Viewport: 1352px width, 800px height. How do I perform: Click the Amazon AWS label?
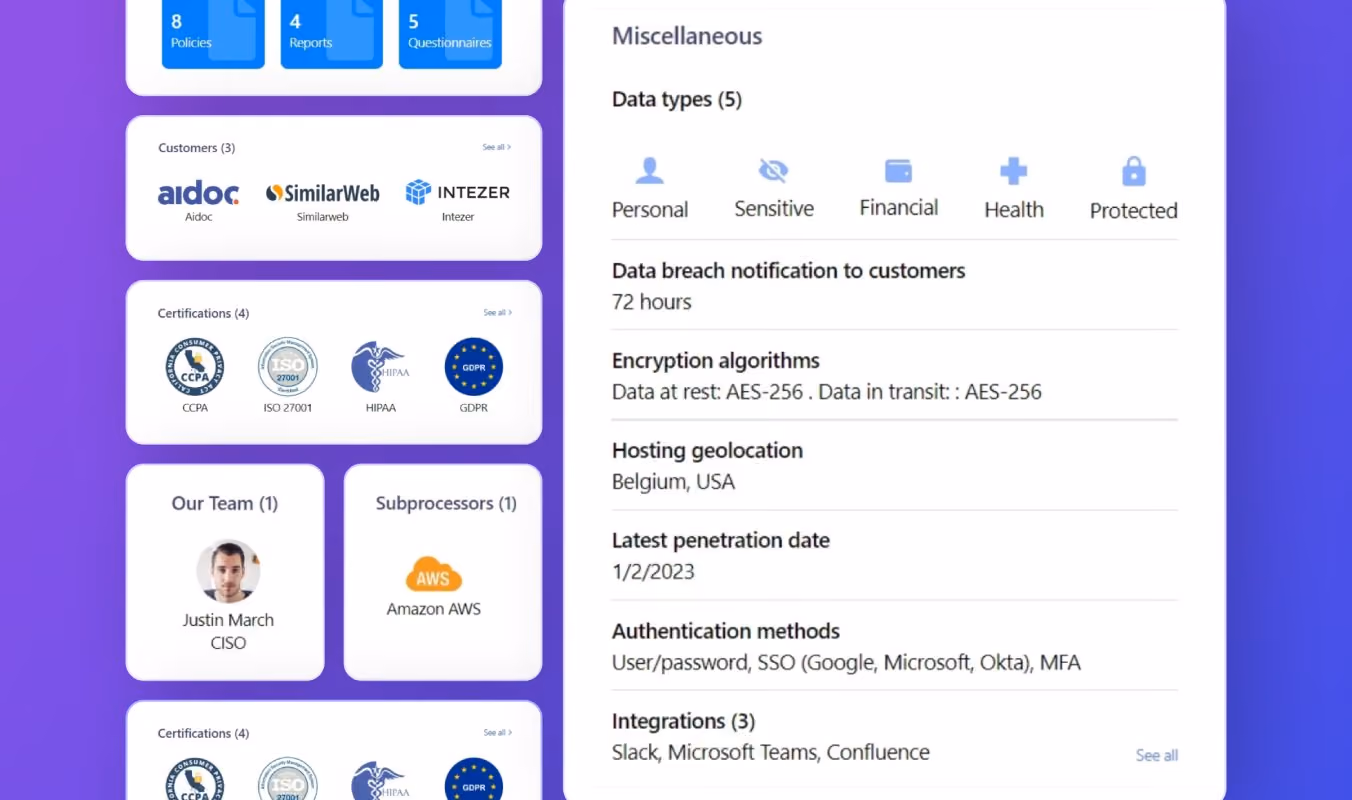pyautogui.click(x=434, y=608)
